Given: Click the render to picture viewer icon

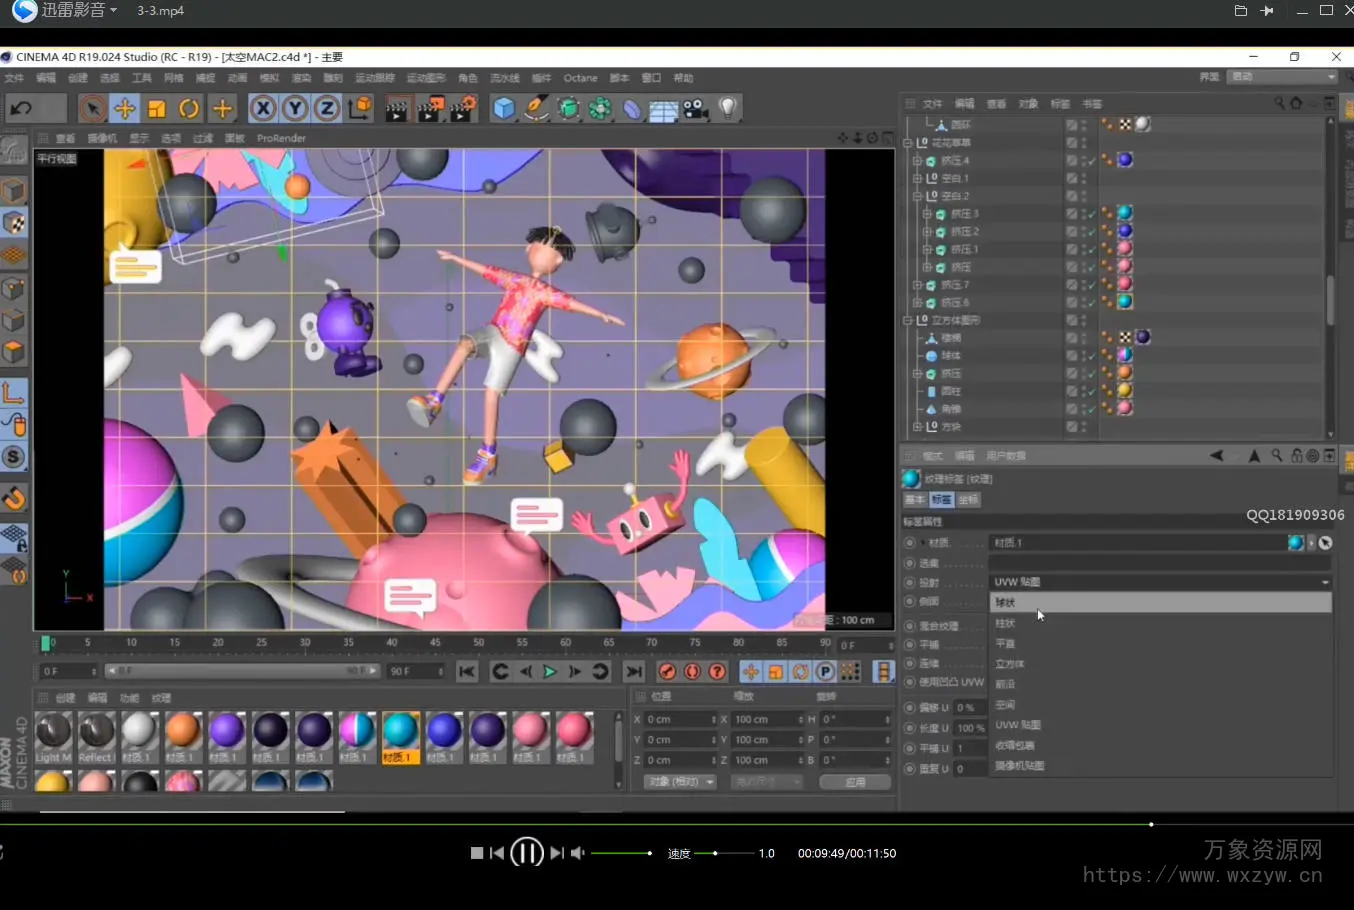Looking at the screenshot, I should 429,108.
